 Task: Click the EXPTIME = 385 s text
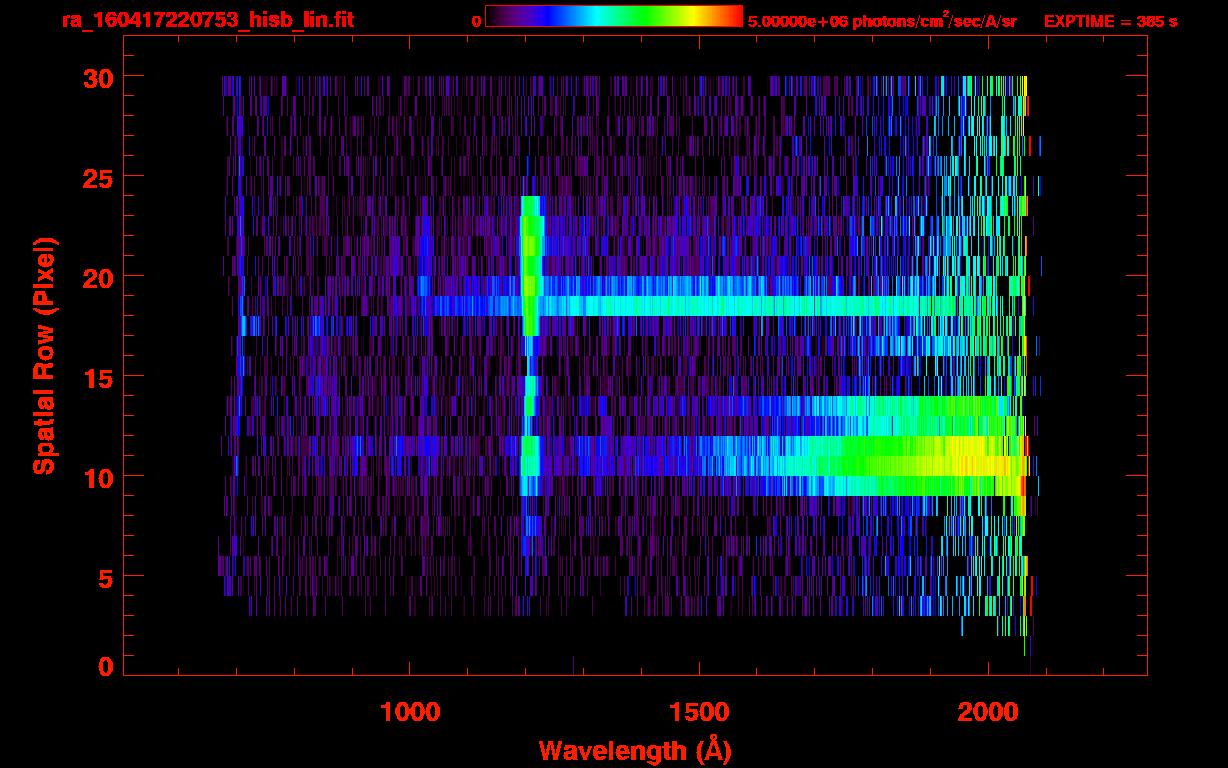point(1110,21)
